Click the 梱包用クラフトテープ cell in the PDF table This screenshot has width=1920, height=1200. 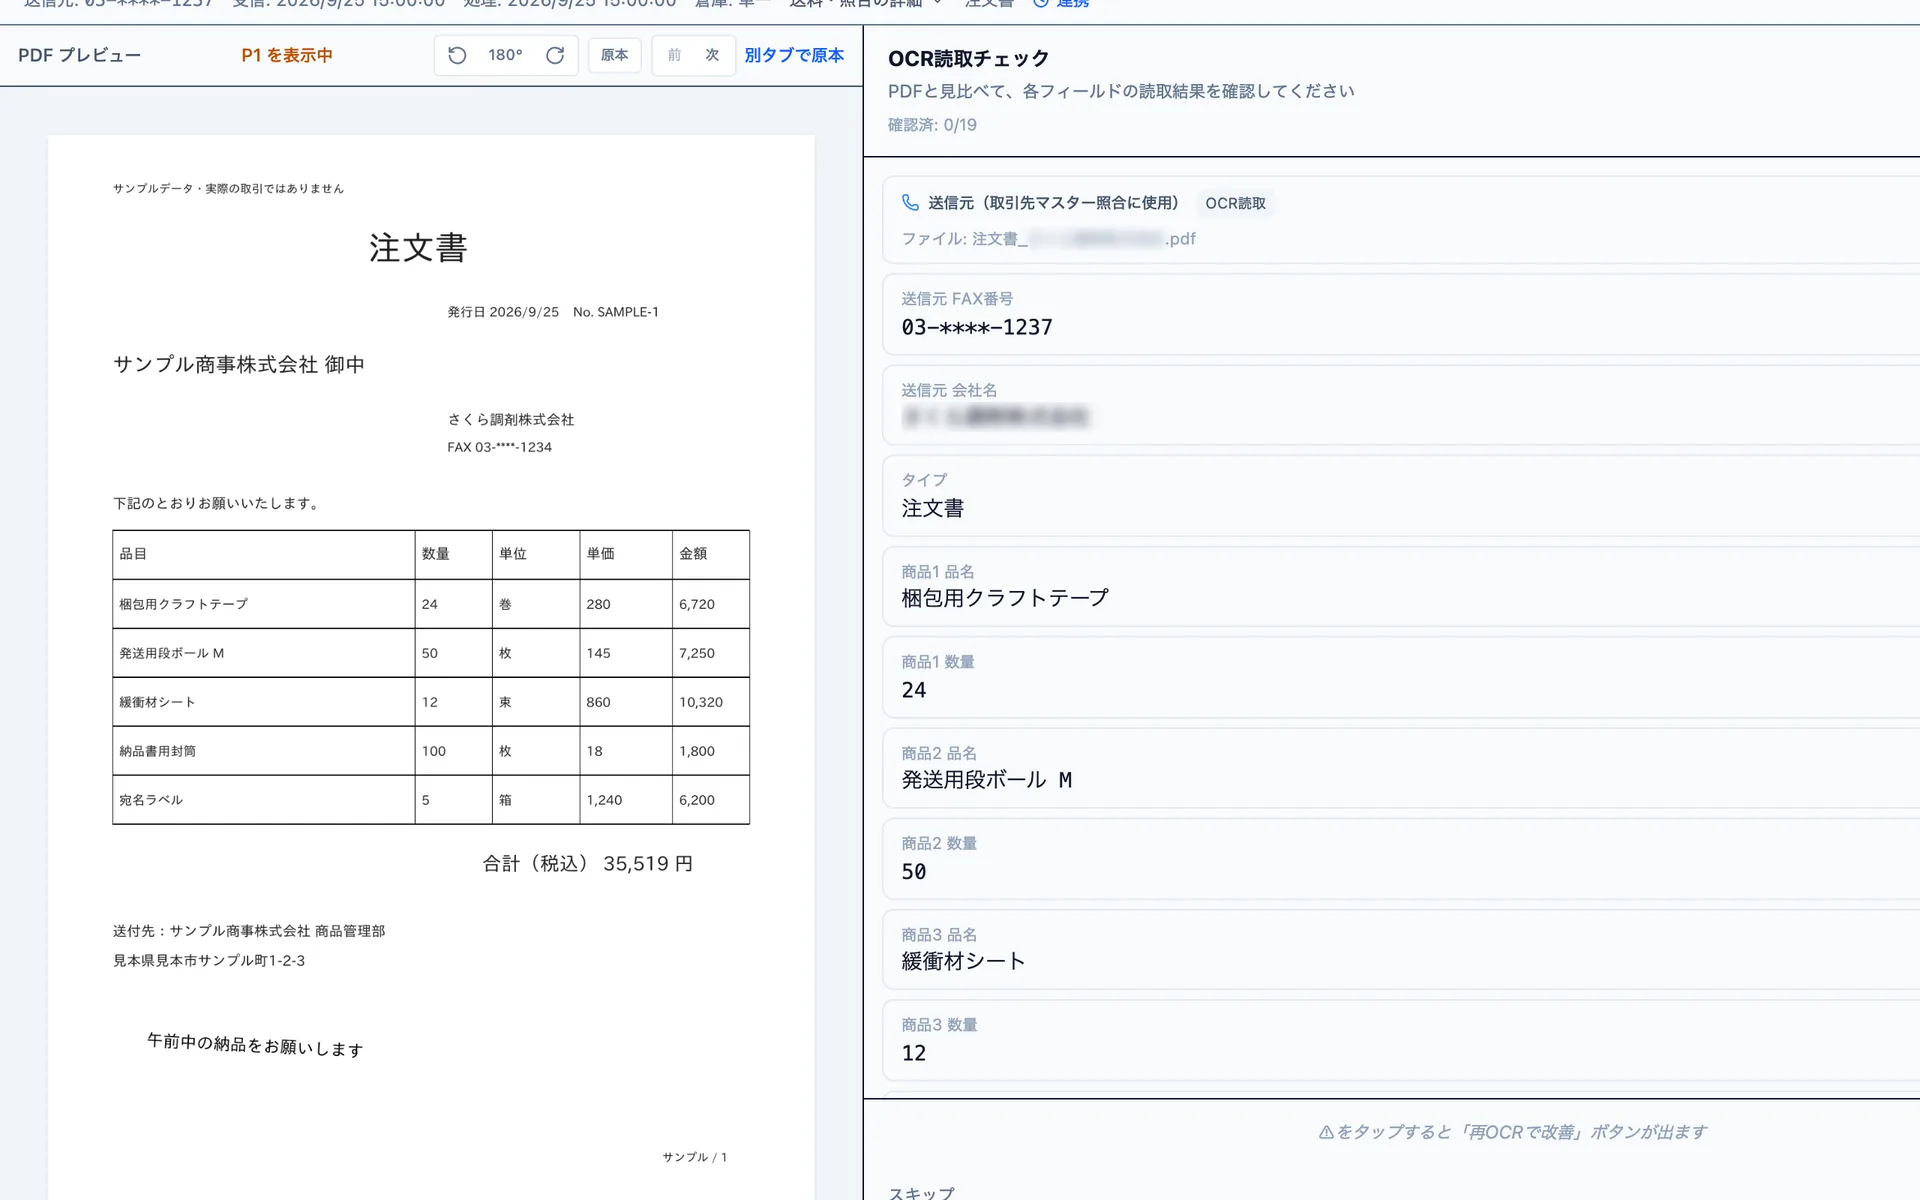pyautogui.click(x=264, y=604)
